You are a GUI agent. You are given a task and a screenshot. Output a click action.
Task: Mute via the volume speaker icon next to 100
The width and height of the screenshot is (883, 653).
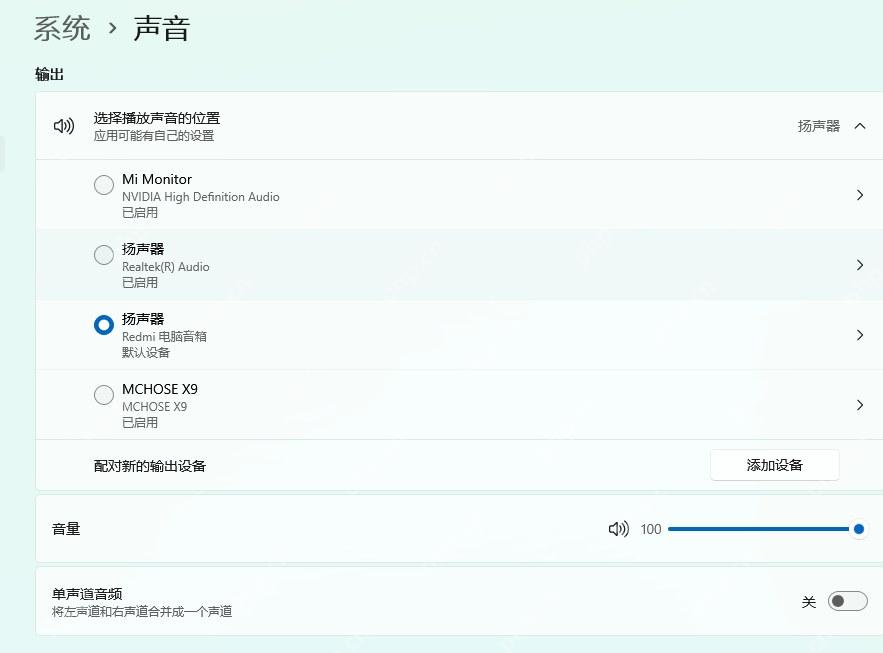tap(618, 529)
